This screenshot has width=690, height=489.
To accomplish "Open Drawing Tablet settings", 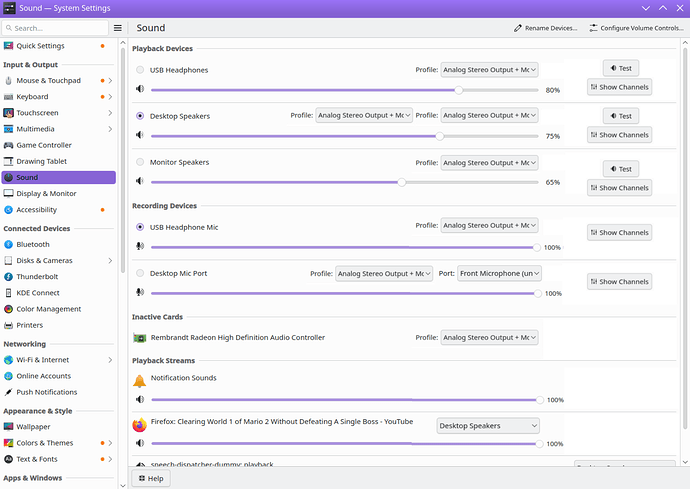I will (58, 162).
